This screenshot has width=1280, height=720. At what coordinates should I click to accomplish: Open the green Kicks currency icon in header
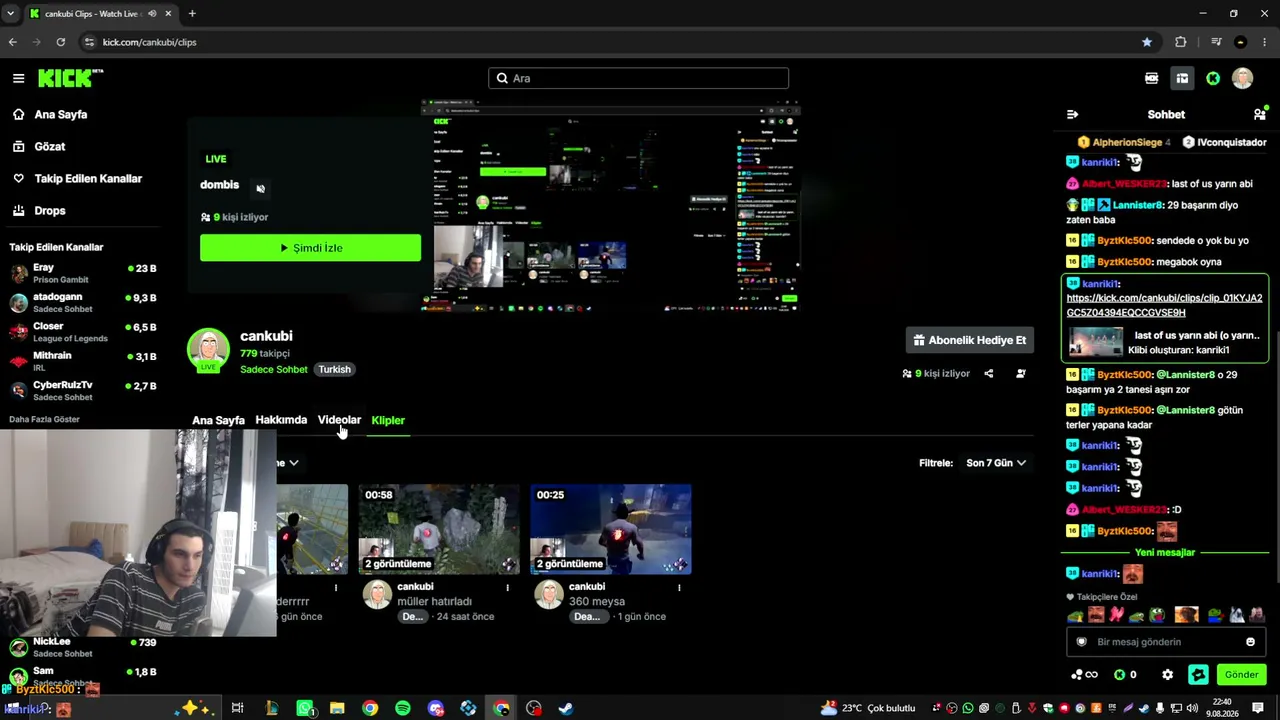[1213, 78]
